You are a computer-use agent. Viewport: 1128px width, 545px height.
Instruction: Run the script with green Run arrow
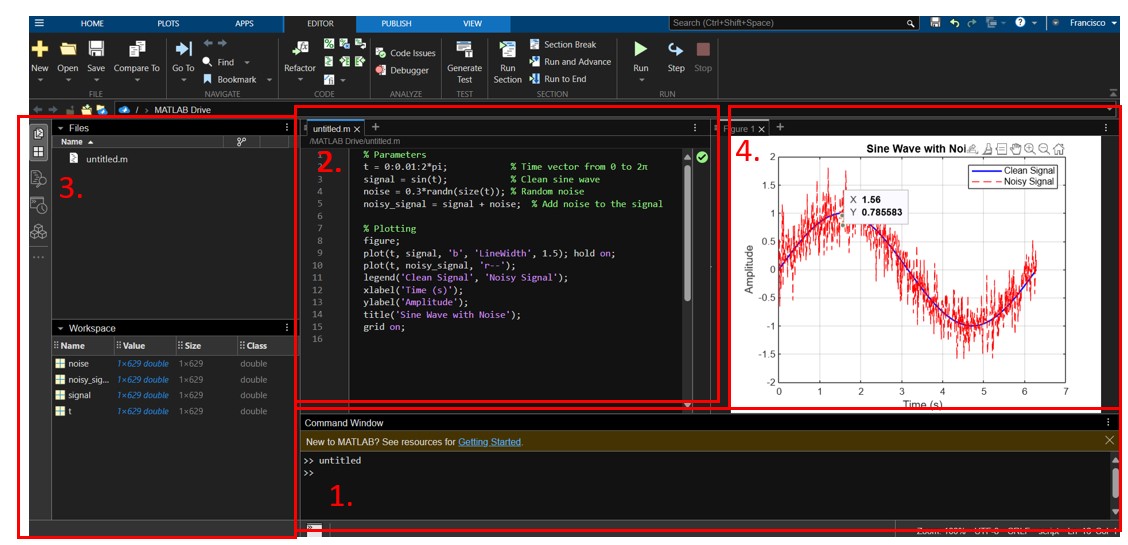click(x=640, y=49)
